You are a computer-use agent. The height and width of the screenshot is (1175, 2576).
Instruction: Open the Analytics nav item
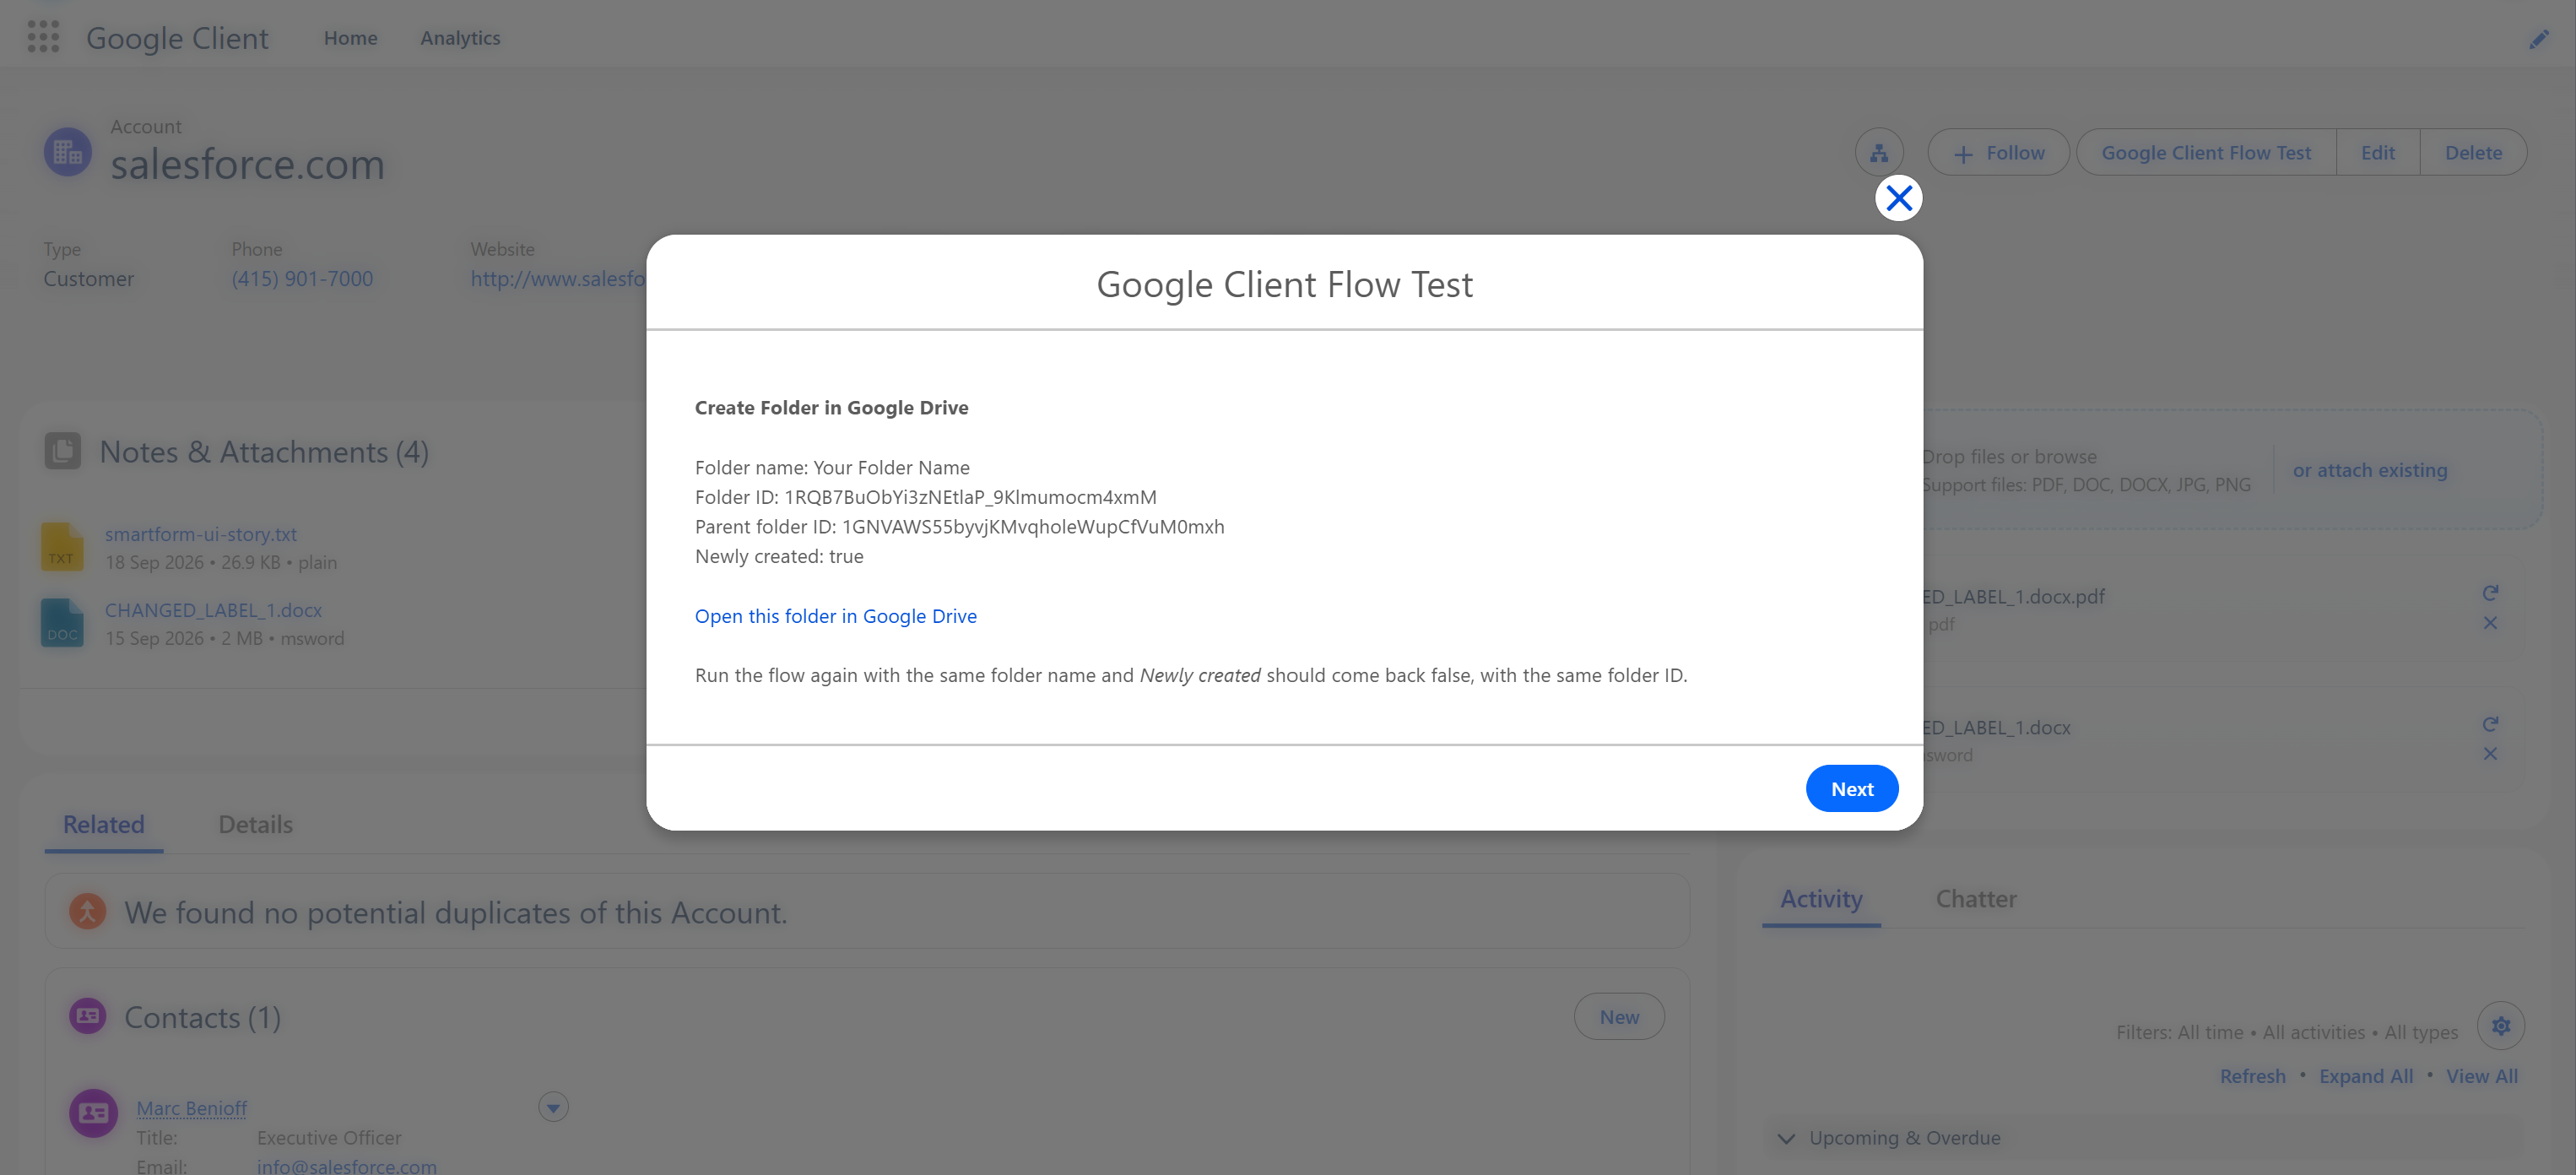460,38
